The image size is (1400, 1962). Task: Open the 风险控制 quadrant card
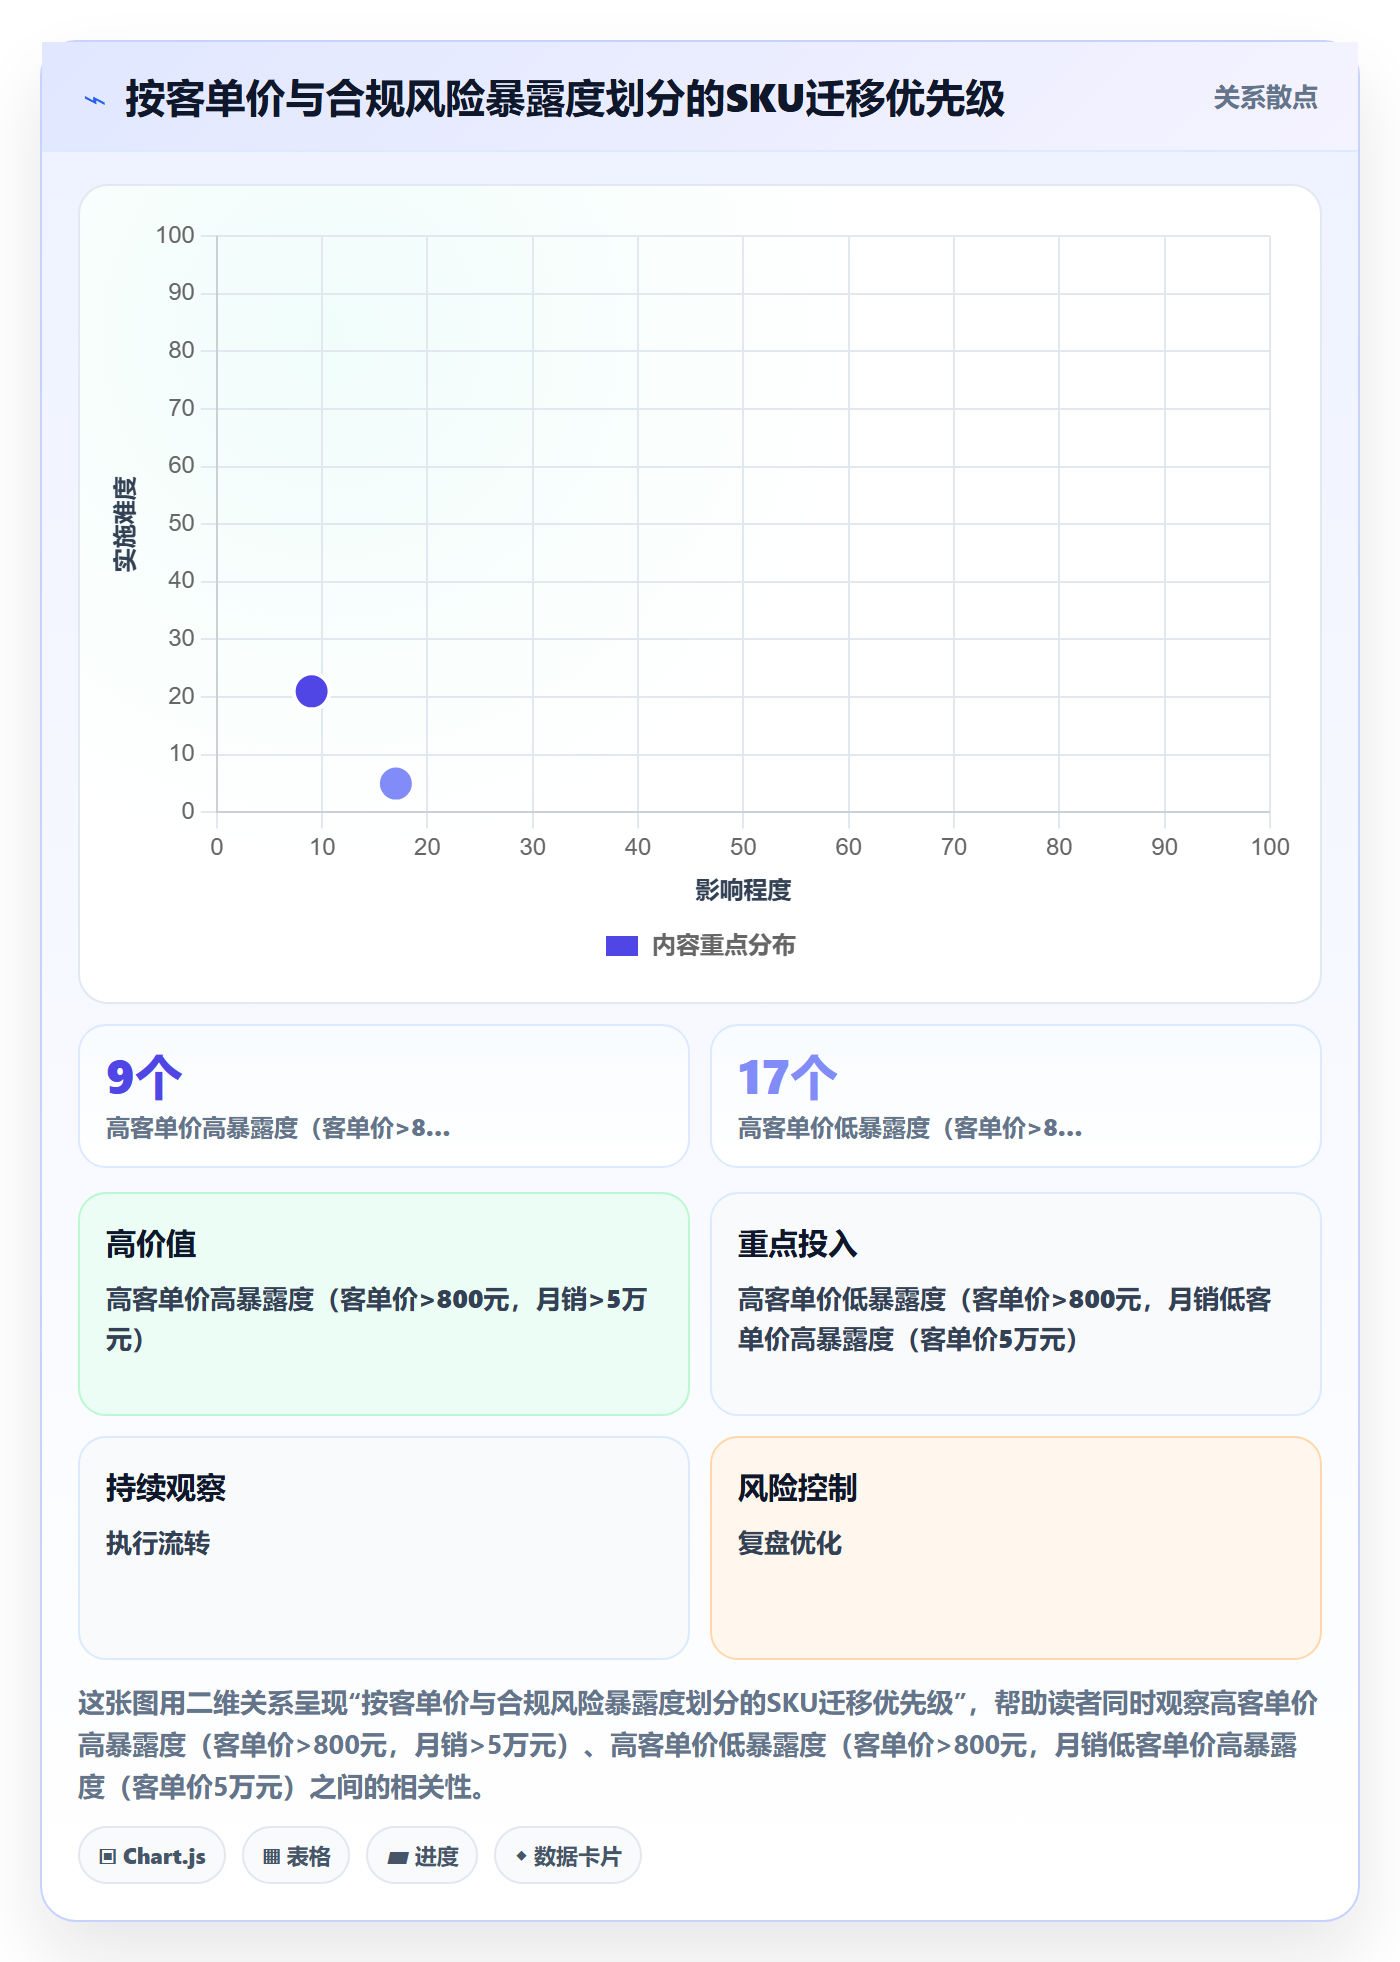(1016, 1548)
